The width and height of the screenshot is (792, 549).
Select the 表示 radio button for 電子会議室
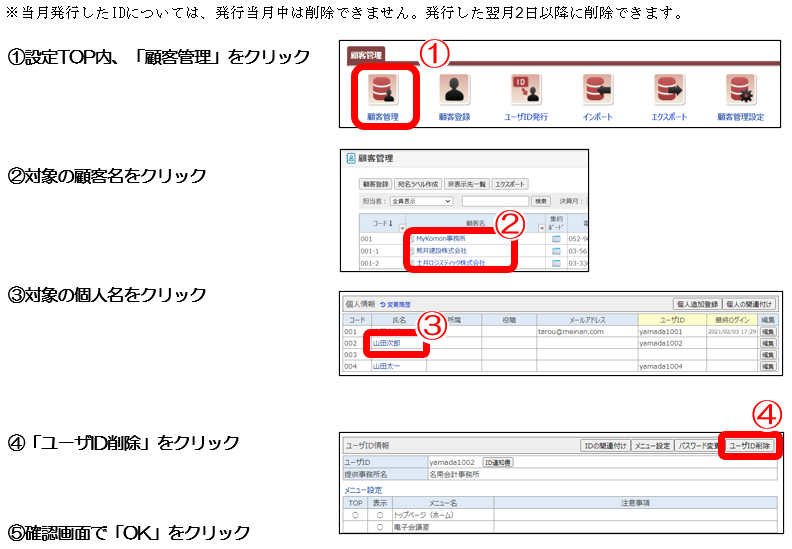pyautogui.click(x=380, y=526)
